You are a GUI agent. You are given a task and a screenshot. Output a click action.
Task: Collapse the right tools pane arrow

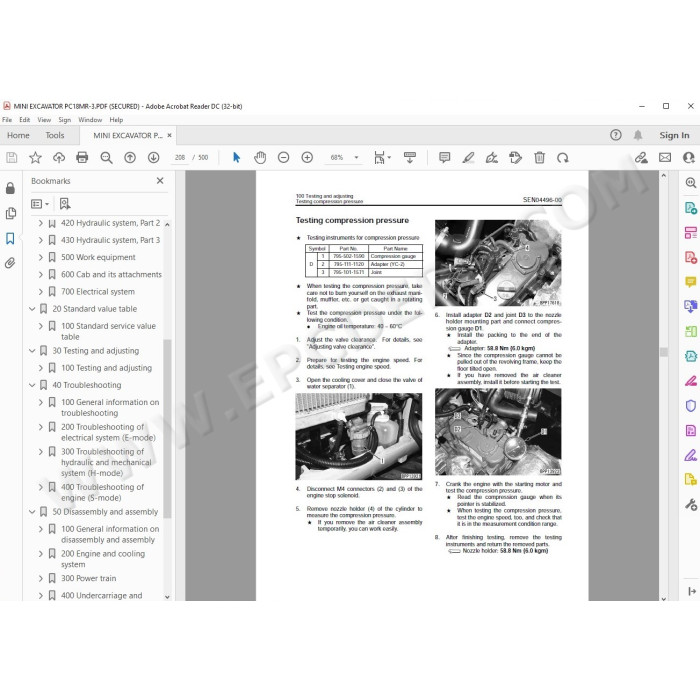pos(692,592)
